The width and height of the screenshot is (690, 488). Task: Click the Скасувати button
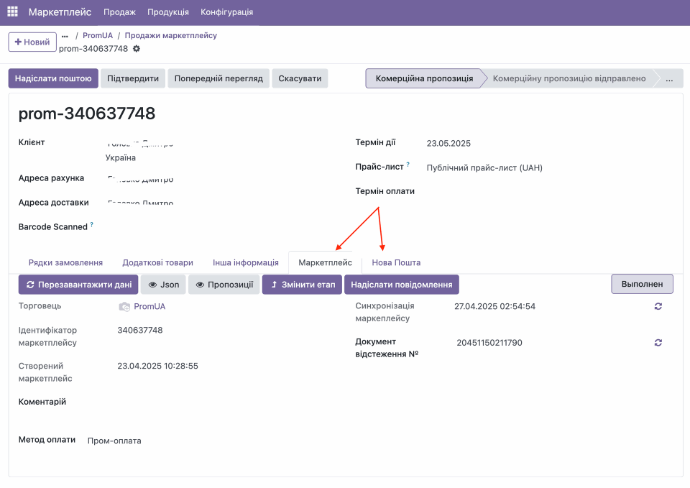(x=300, y=79)
